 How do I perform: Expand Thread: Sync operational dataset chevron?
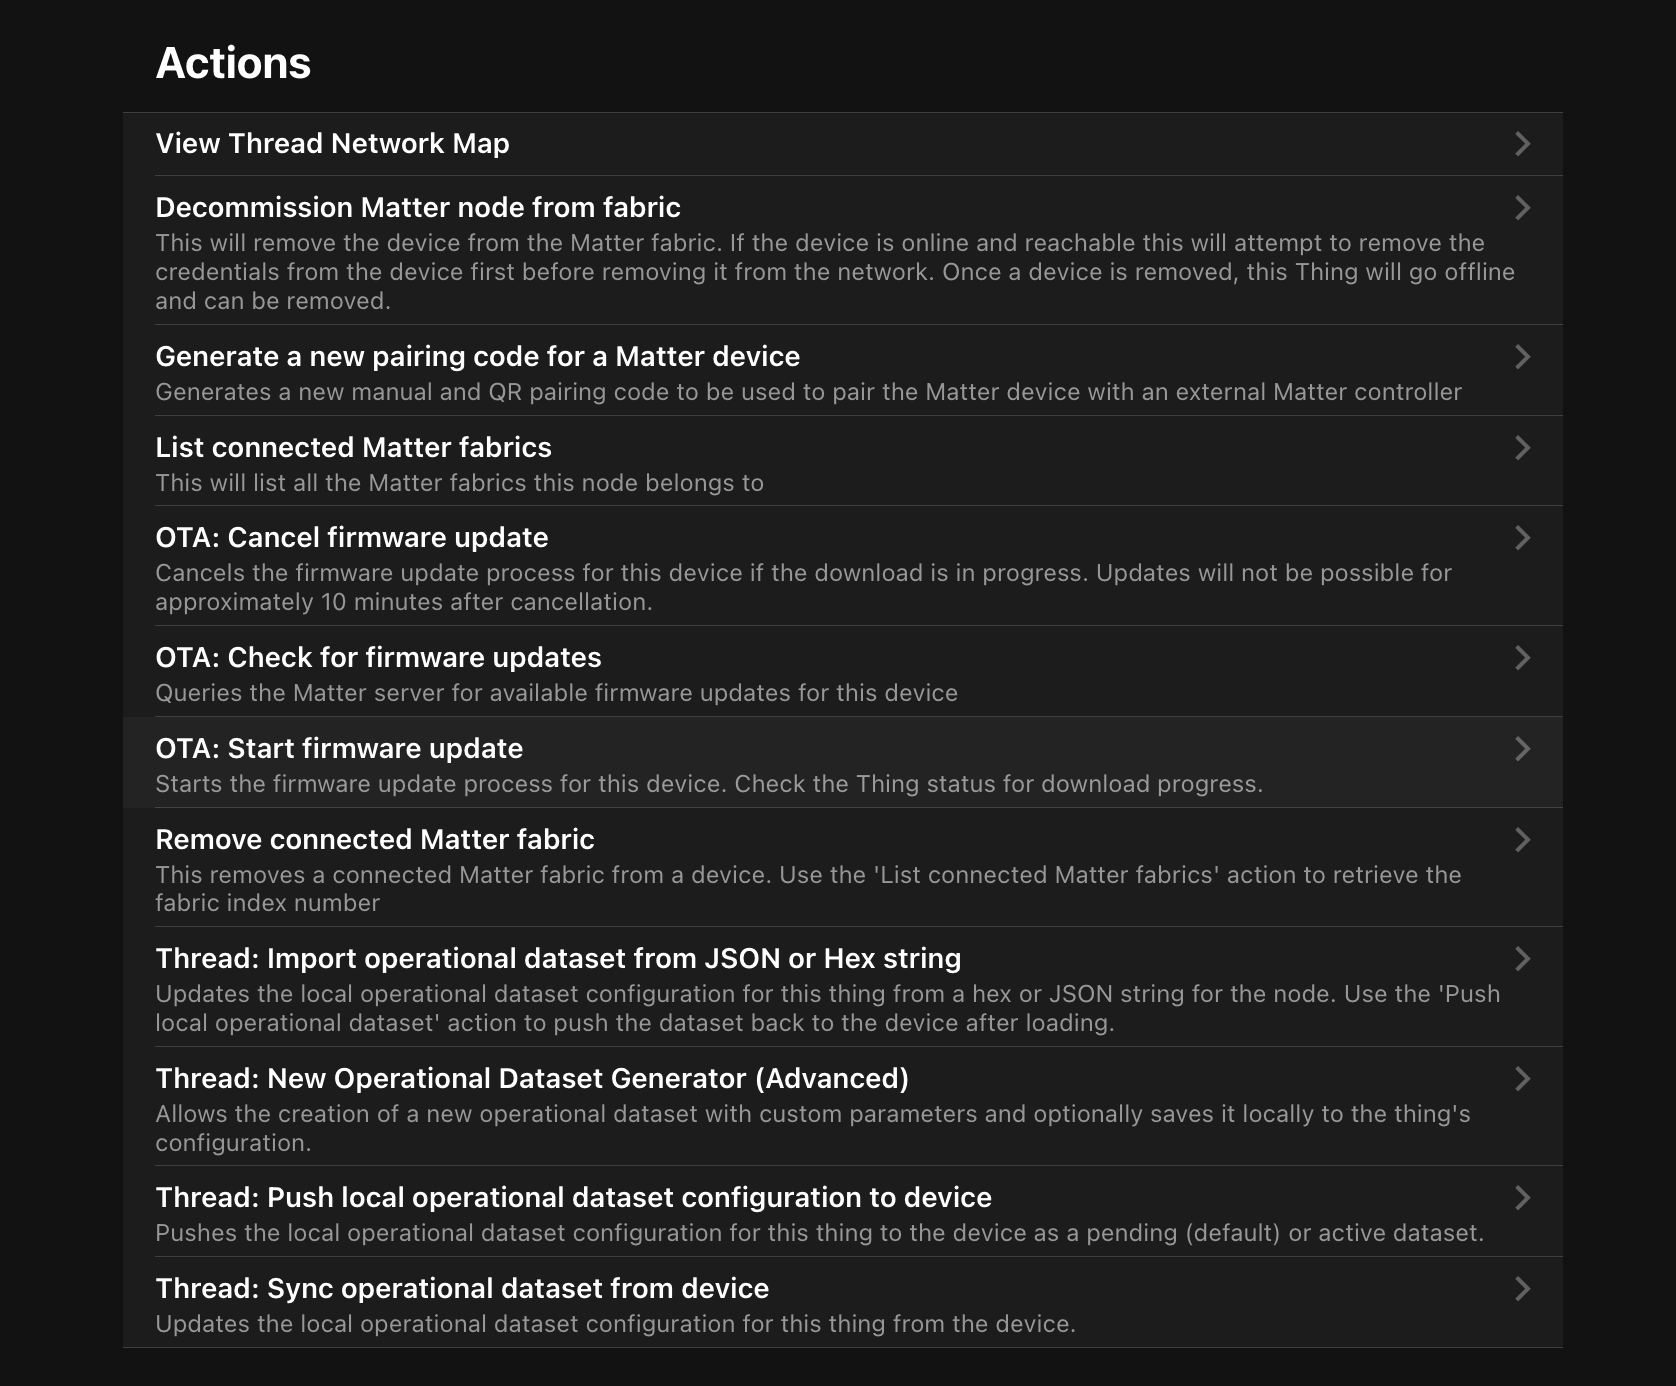(x=1522, y=1289)
